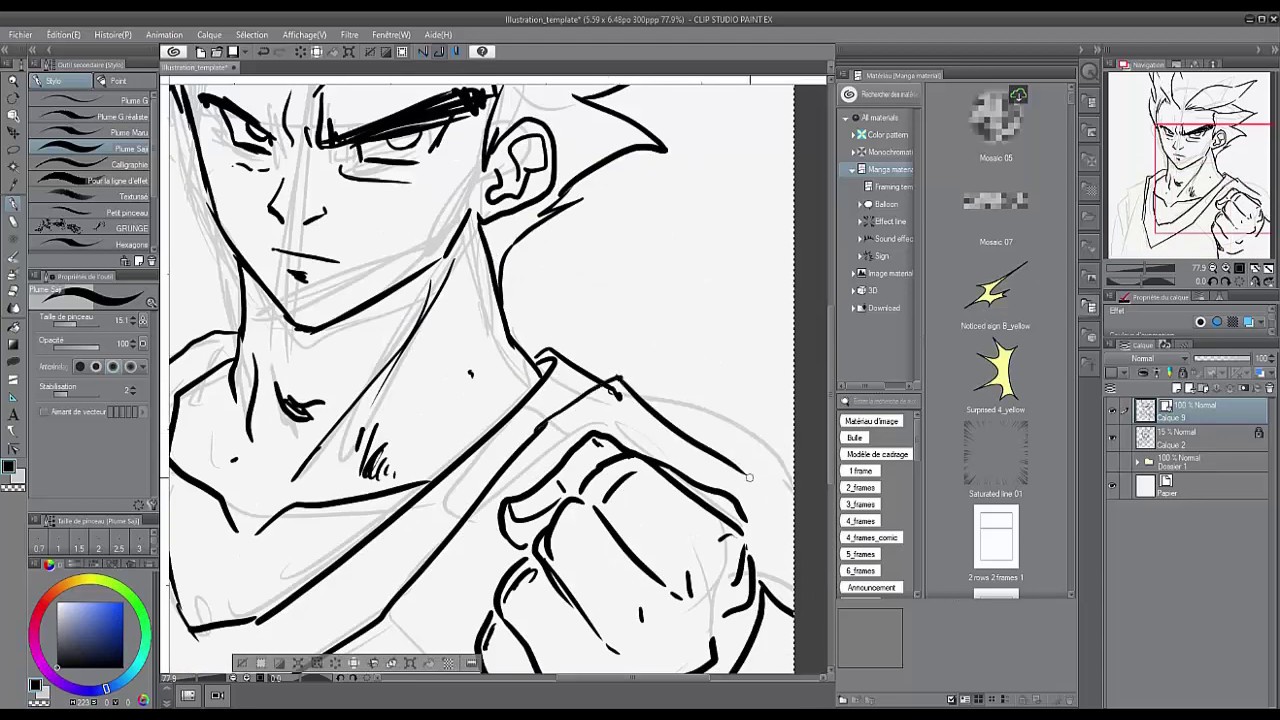This screenshot has height=720, width=1280.
Task: Open the Animation menu
Action: point(164,35)
